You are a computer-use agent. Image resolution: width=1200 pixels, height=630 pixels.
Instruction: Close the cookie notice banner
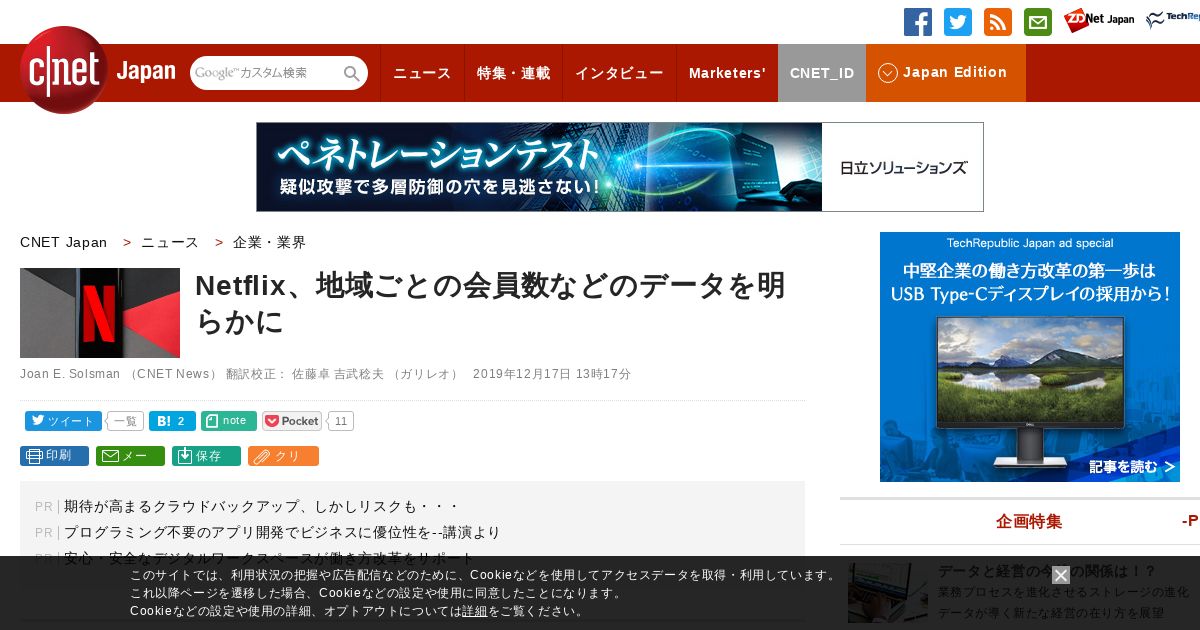(1061, 575)
